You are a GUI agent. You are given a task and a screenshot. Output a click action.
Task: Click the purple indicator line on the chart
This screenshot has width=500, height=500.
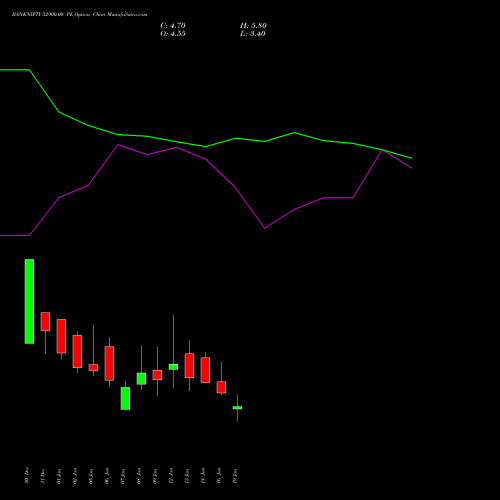click(x=206, y=160)
